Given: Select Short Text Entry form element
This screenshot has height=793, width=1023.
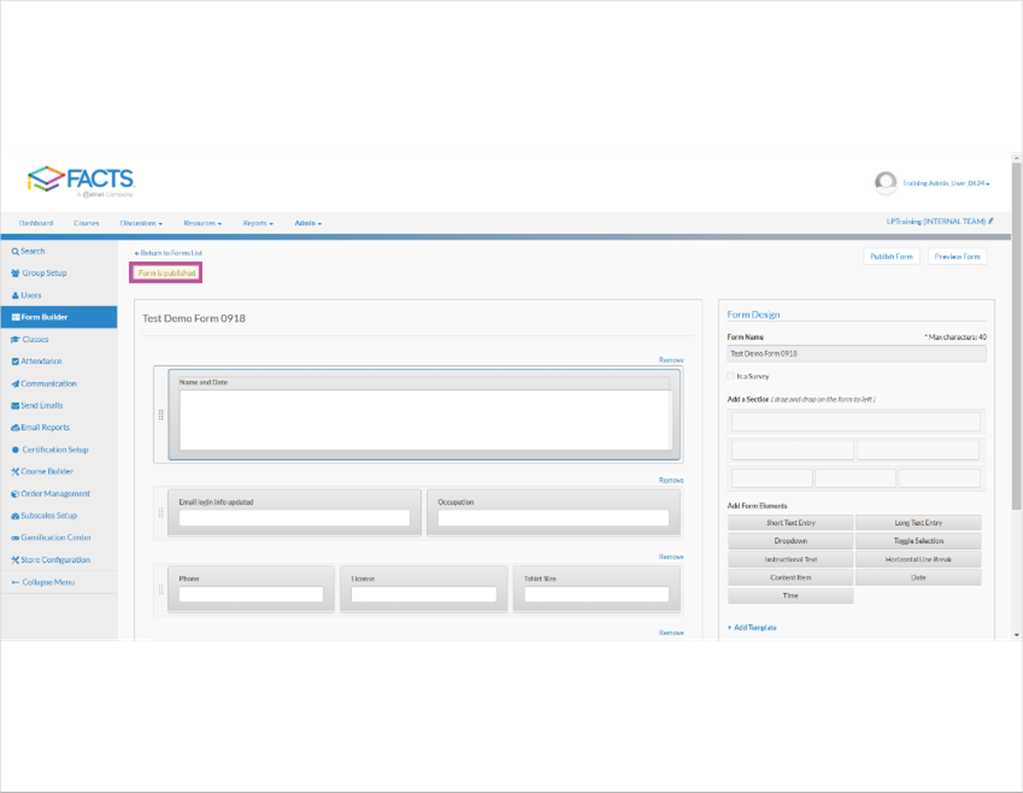Looking at the screenshot, I should point(791,523).
